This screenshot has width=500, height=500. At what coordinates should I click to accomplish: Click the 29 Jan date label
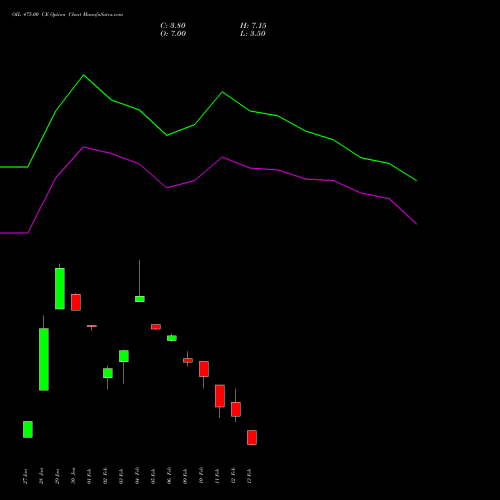point(58,476)
